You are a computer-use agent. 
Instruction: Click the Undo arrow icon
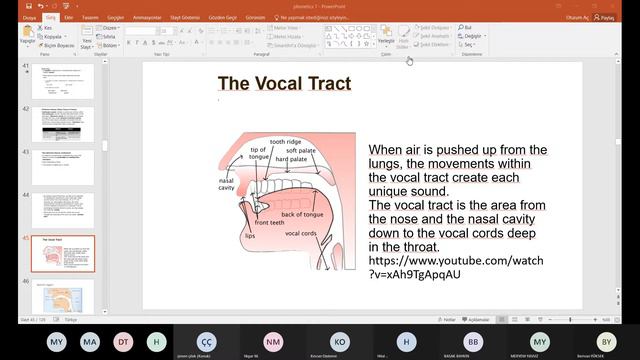tap(40, 6)
